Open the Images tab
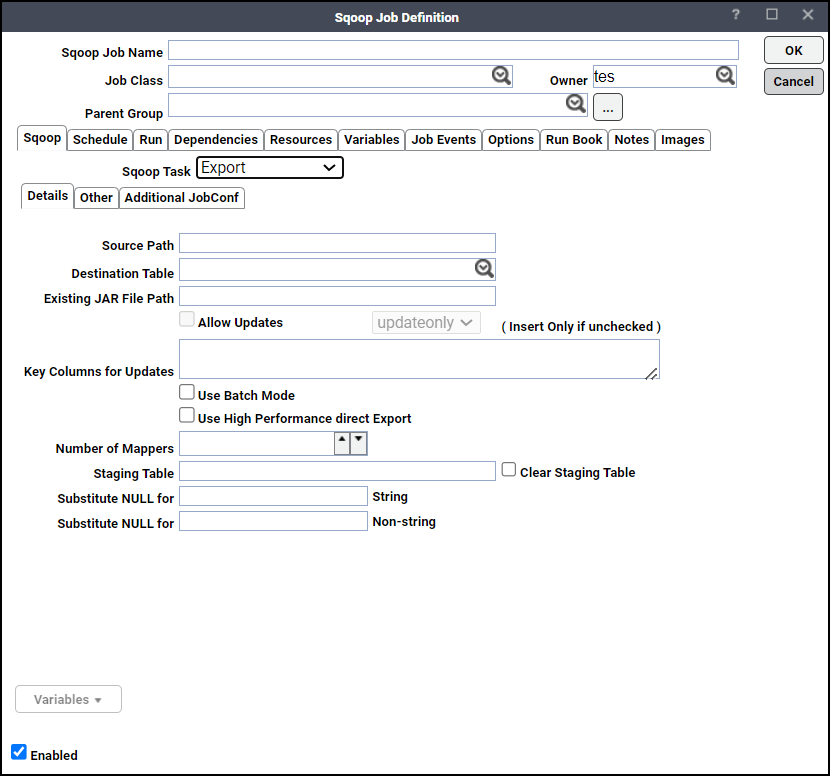 click(683, 140)
